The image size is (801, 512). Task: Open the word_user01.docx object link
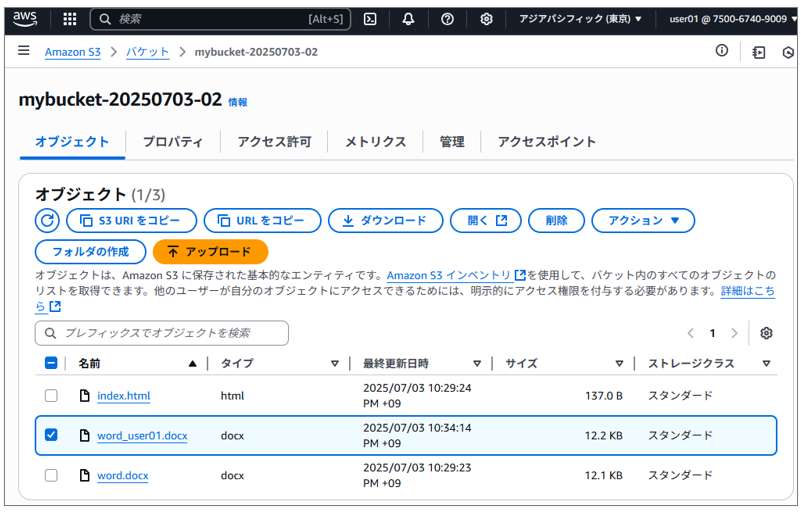click(142, 435)
